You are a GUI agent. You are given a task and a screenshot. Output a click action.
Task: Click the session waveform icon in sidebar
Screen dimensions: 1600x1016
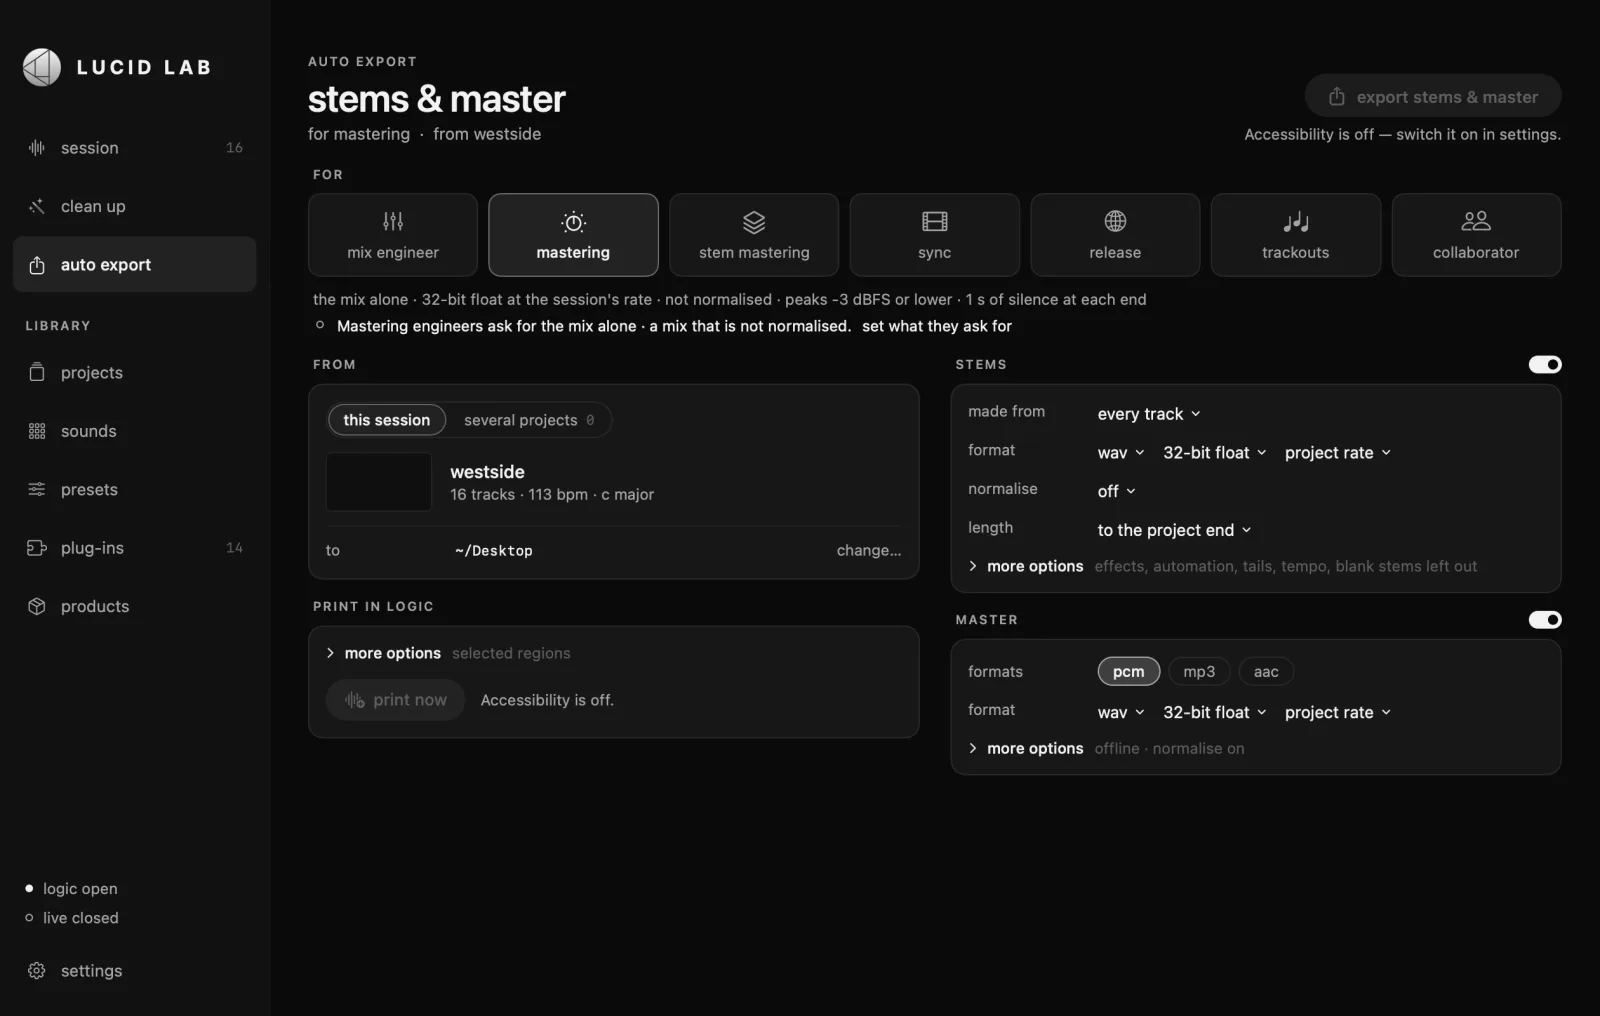pos(37,148)
